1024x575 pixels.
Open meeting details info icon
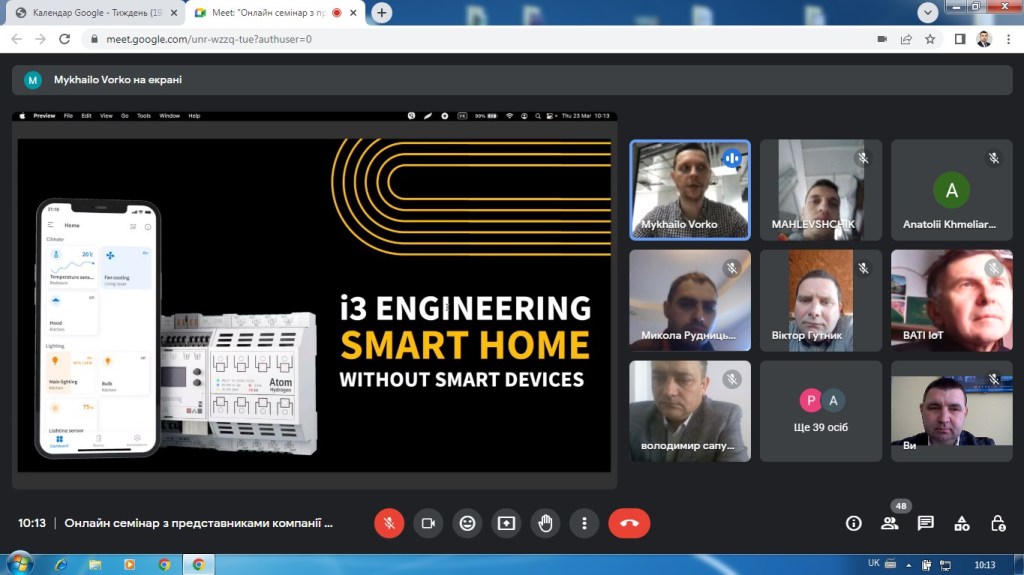pyautogui.click(x=853, y=523)
